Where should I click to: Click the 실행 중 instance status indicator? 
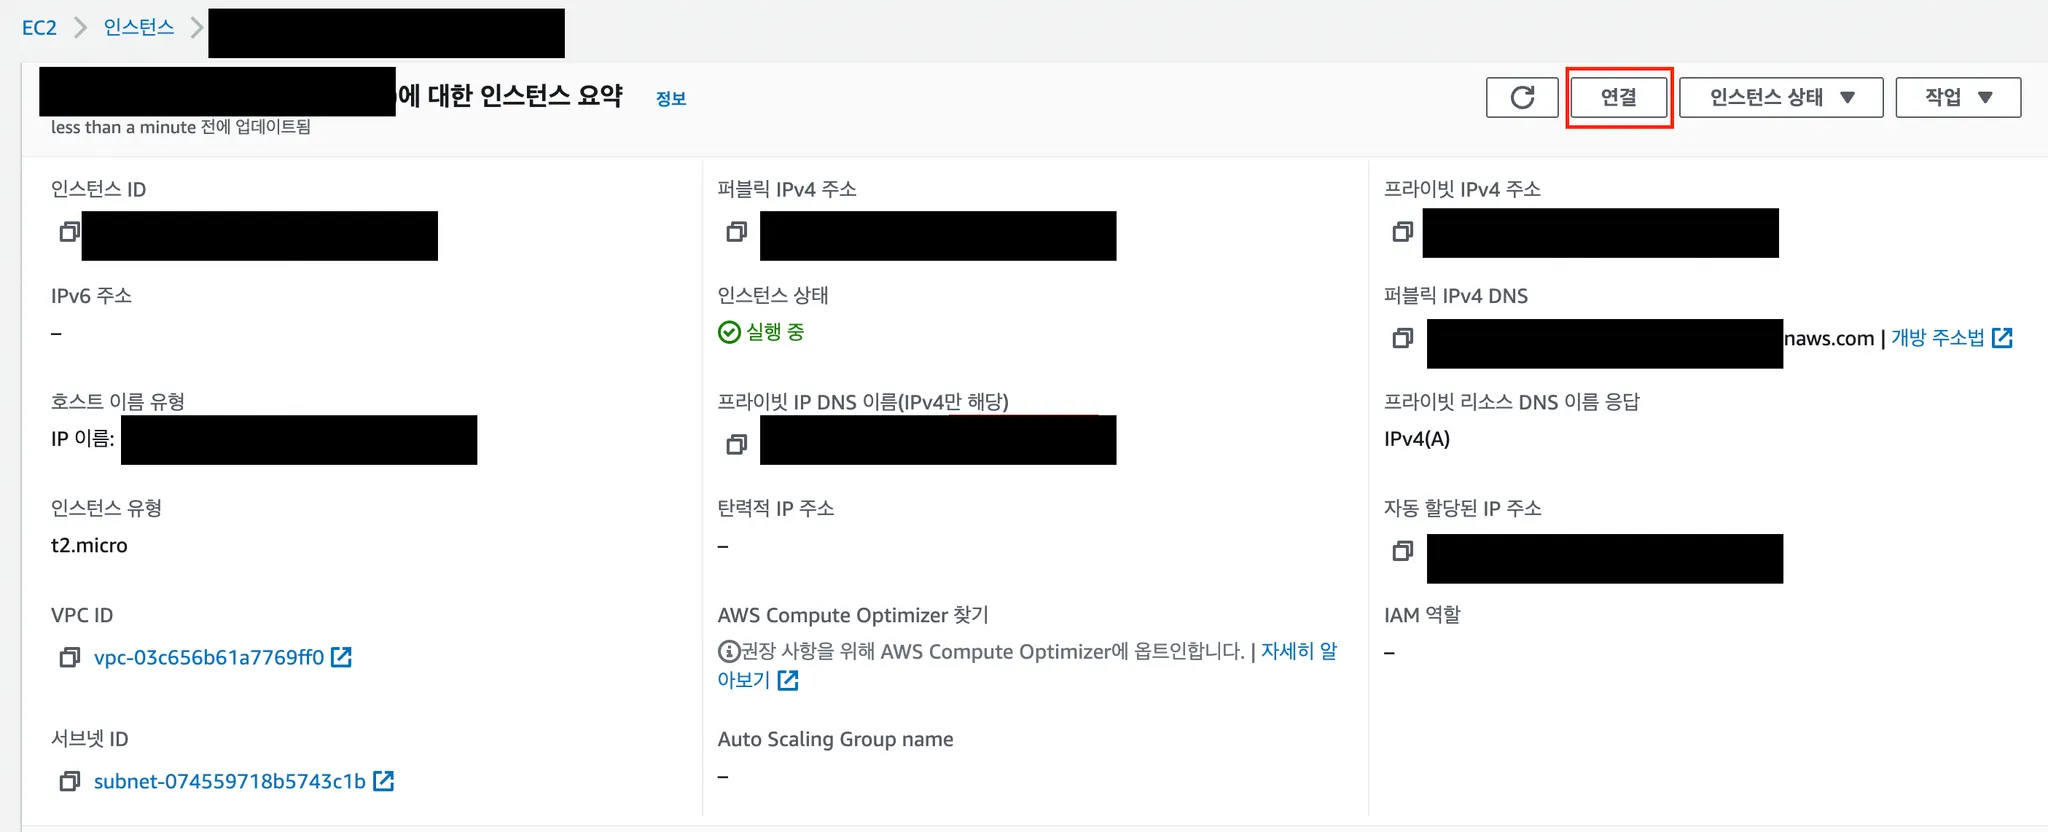point(762,332)
